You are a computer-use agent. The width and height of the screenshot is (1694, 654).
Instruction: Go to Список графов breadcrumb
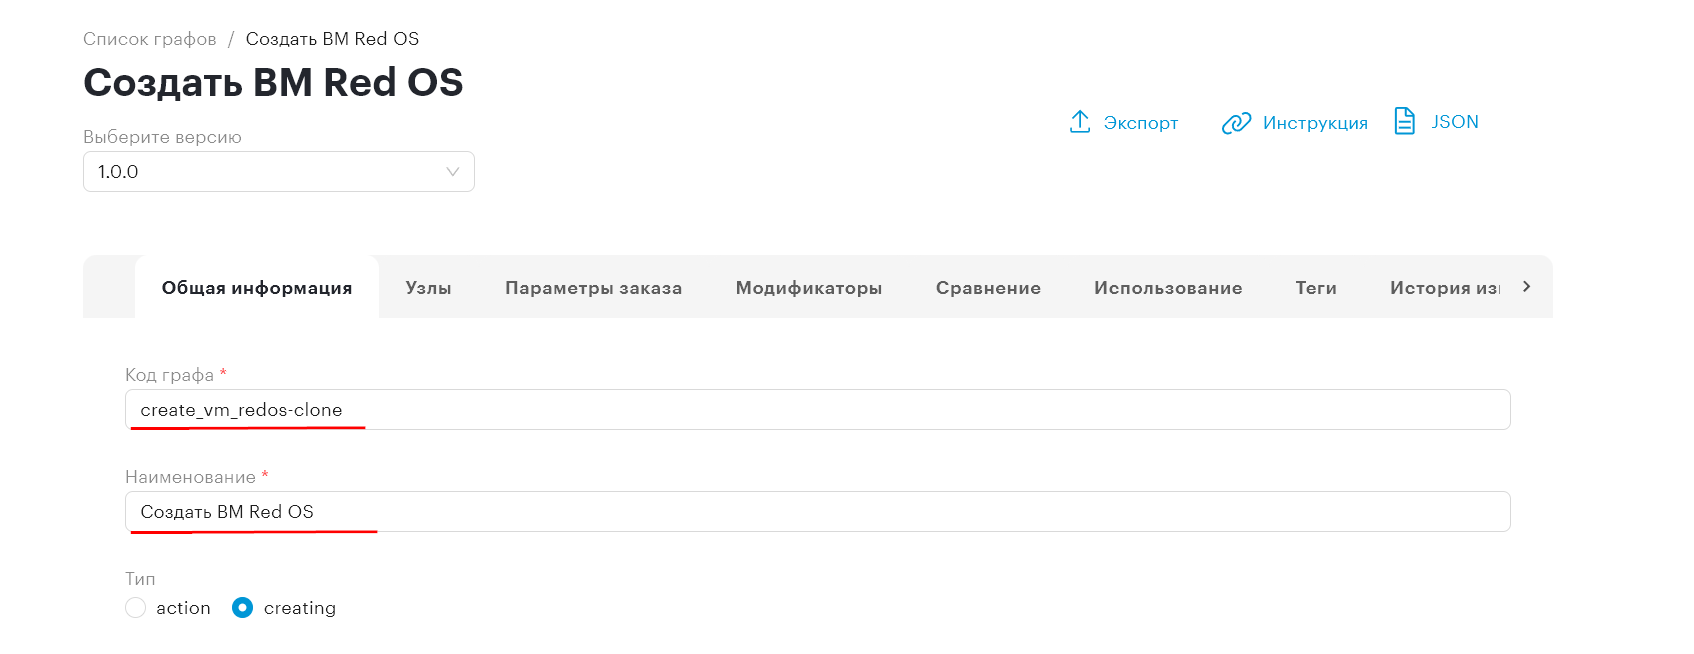click(x=150, y=39)
